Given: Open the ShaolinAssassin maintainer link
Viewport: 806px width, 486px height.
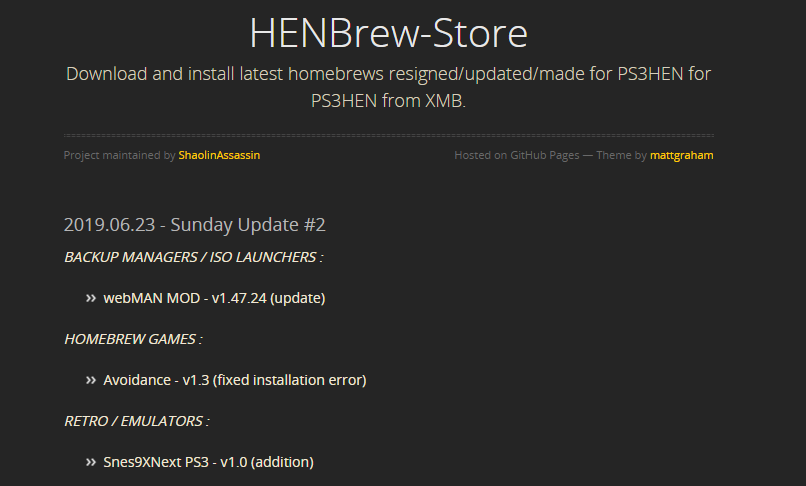Looking at the screenshot, I should coord(219,155).
